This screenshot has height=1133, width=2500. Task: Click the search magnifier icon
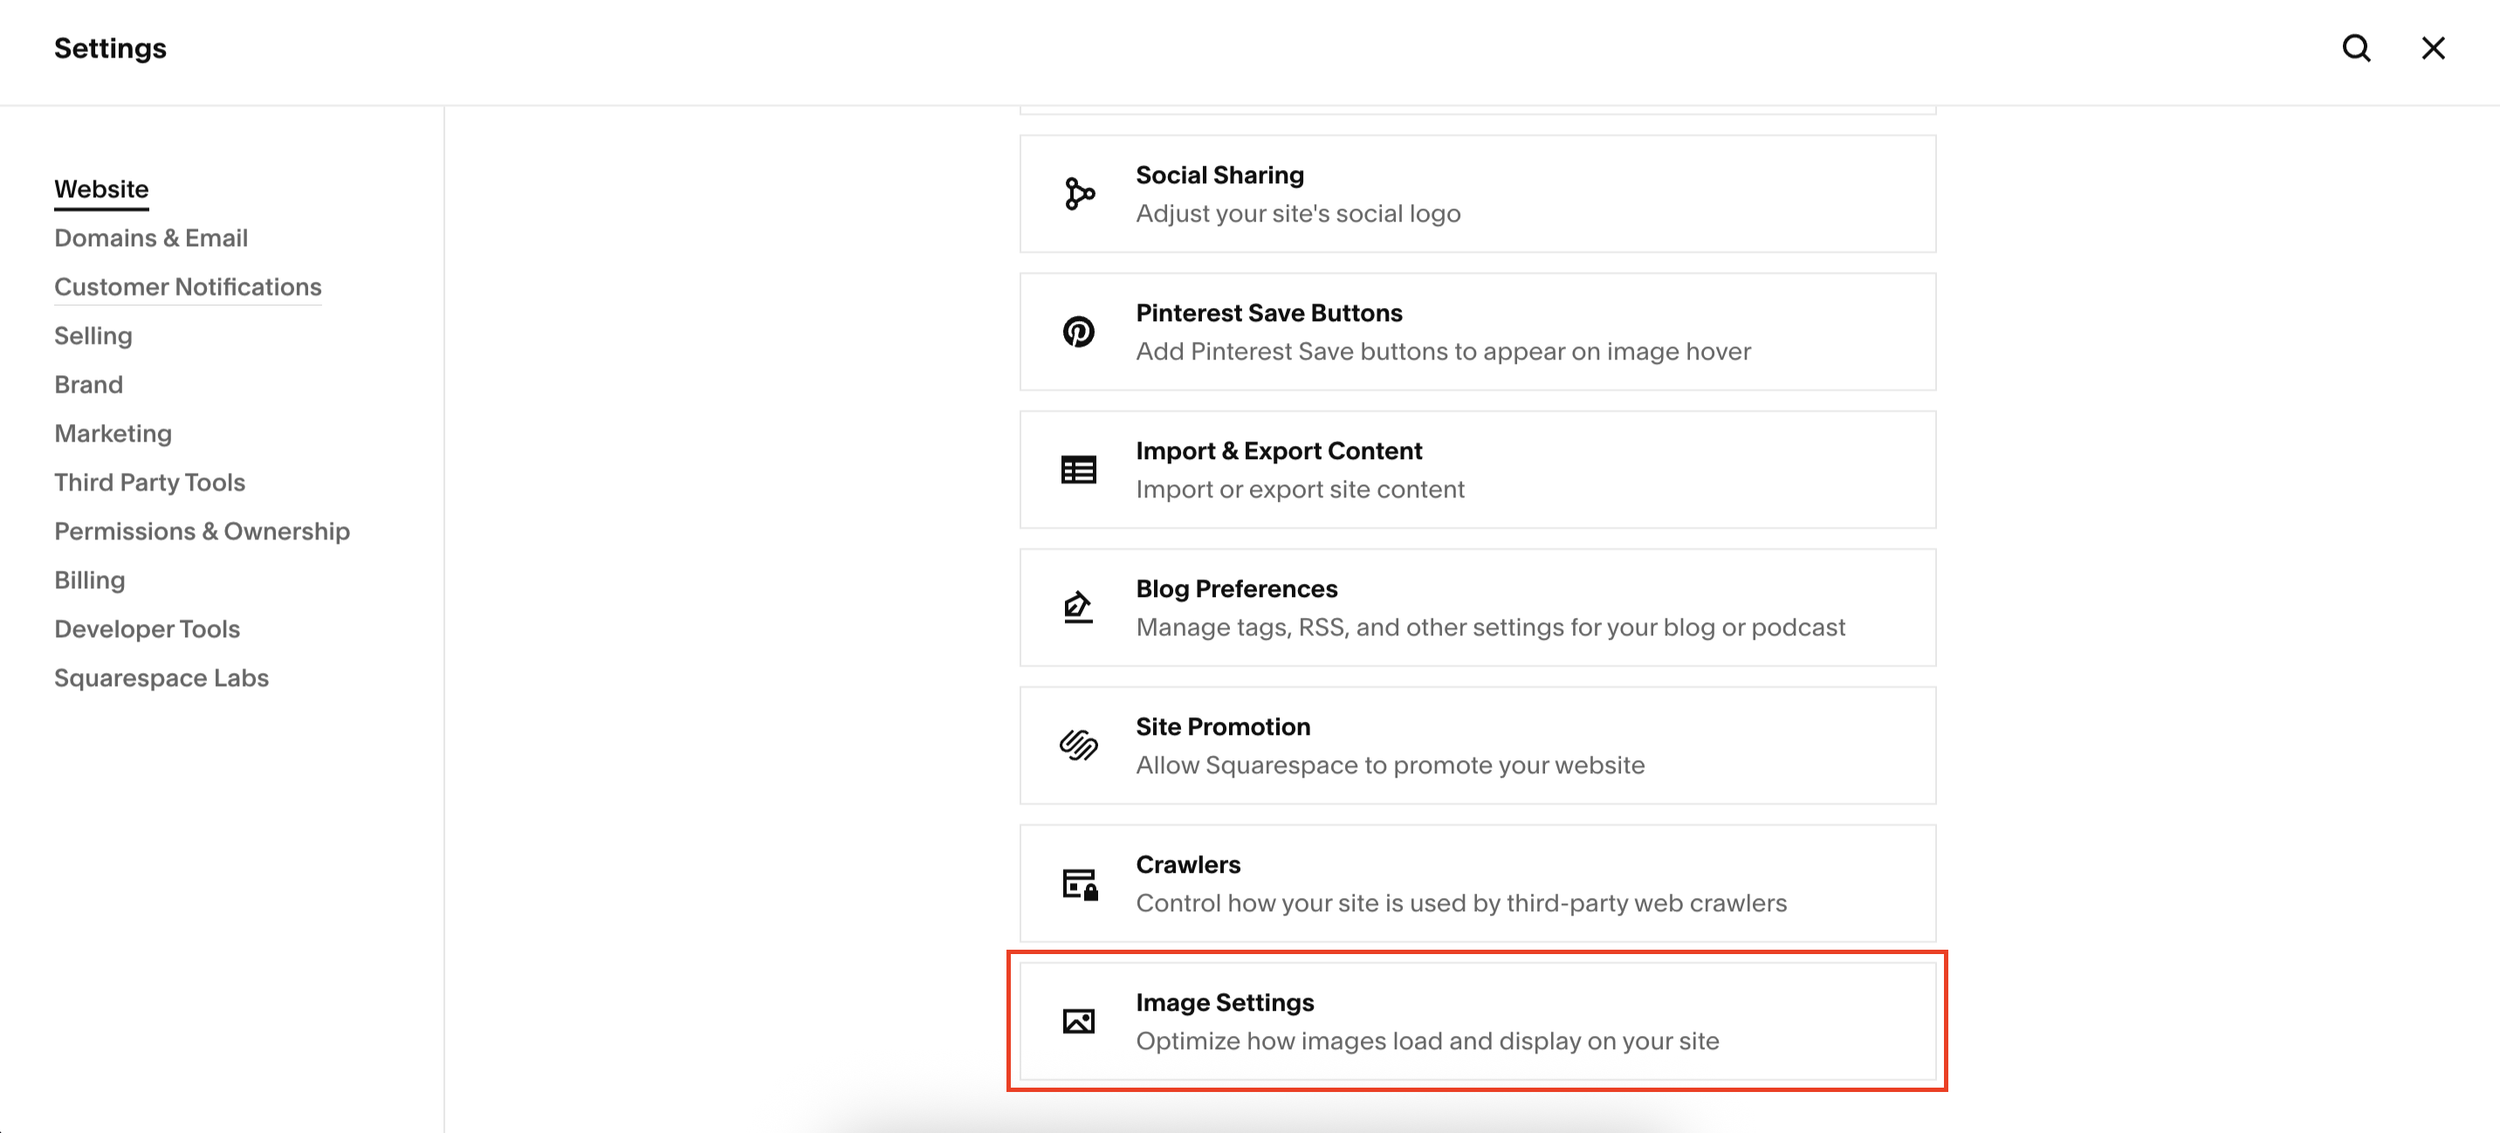point(2356,48)
